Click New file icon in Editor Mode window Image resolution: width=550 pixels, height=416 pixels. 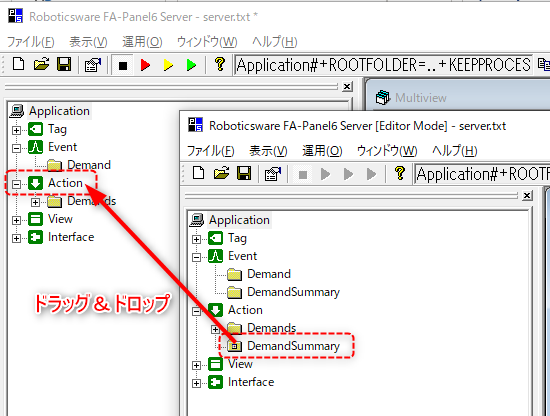[199, 173]
